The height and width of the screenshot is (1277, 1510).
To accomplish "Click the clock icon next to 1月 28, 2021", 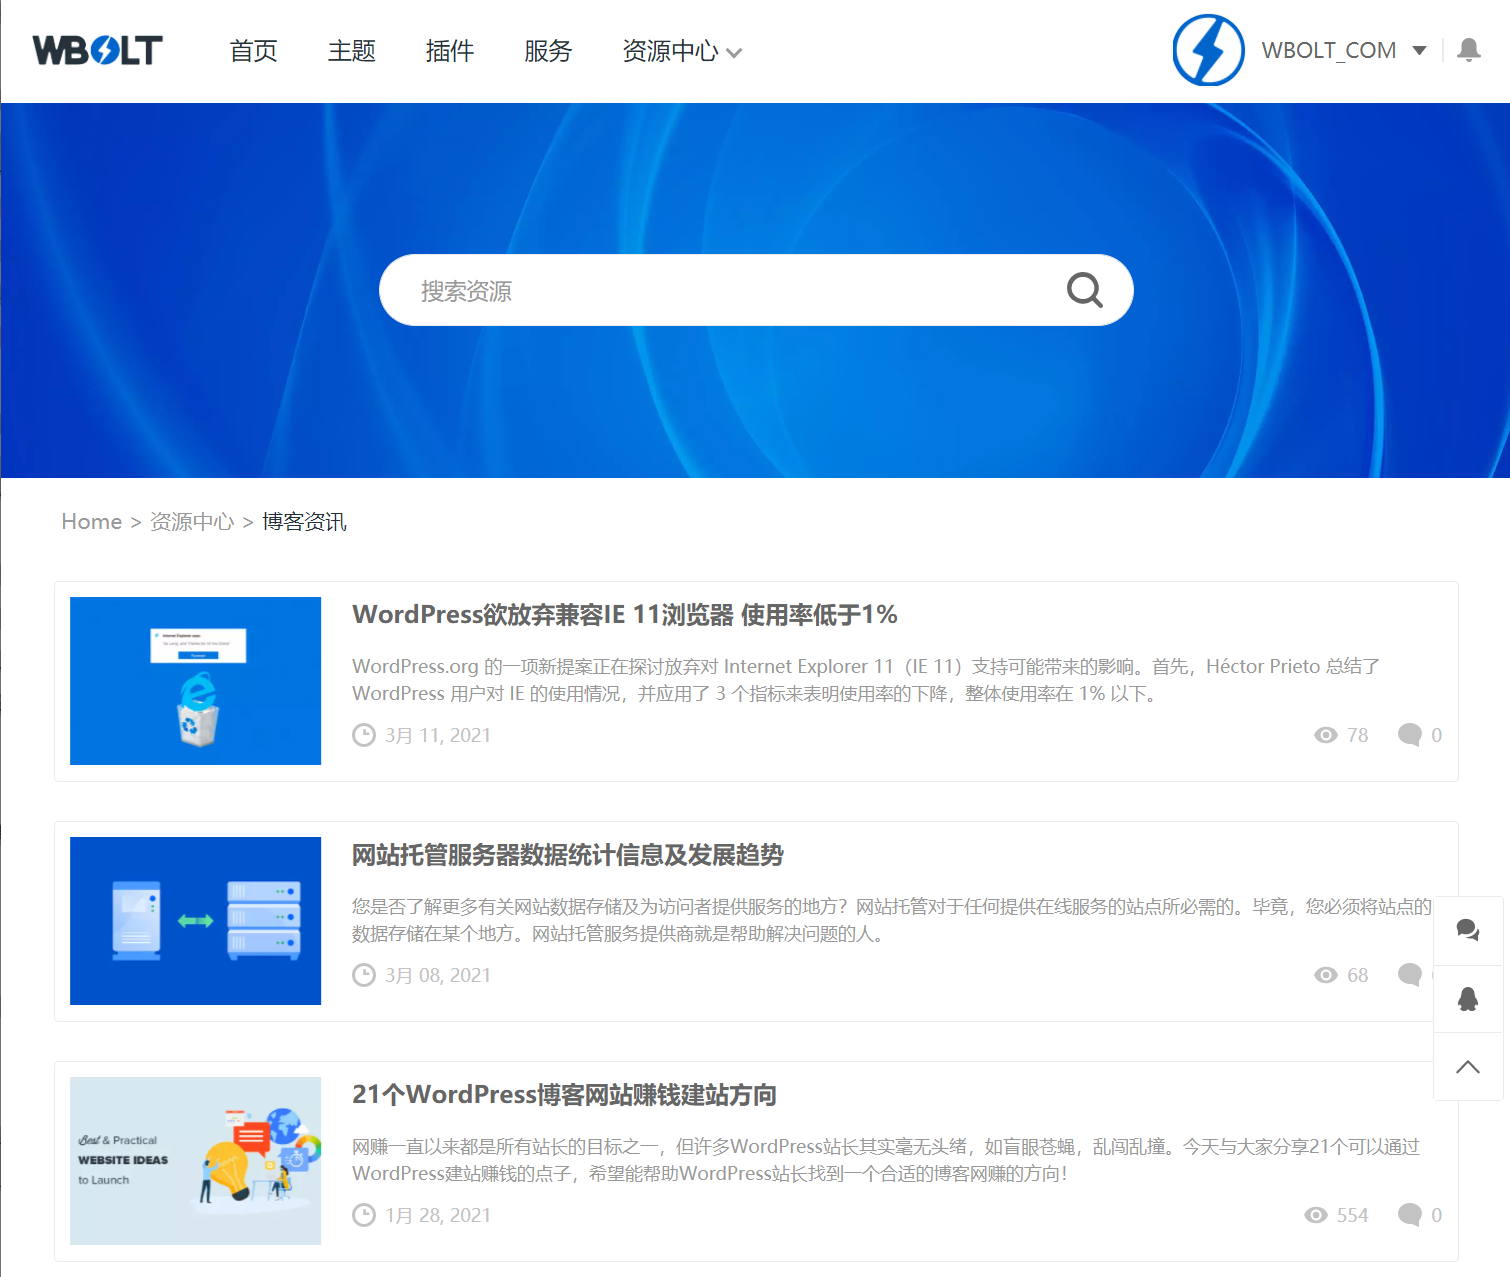I will 363,1214.
